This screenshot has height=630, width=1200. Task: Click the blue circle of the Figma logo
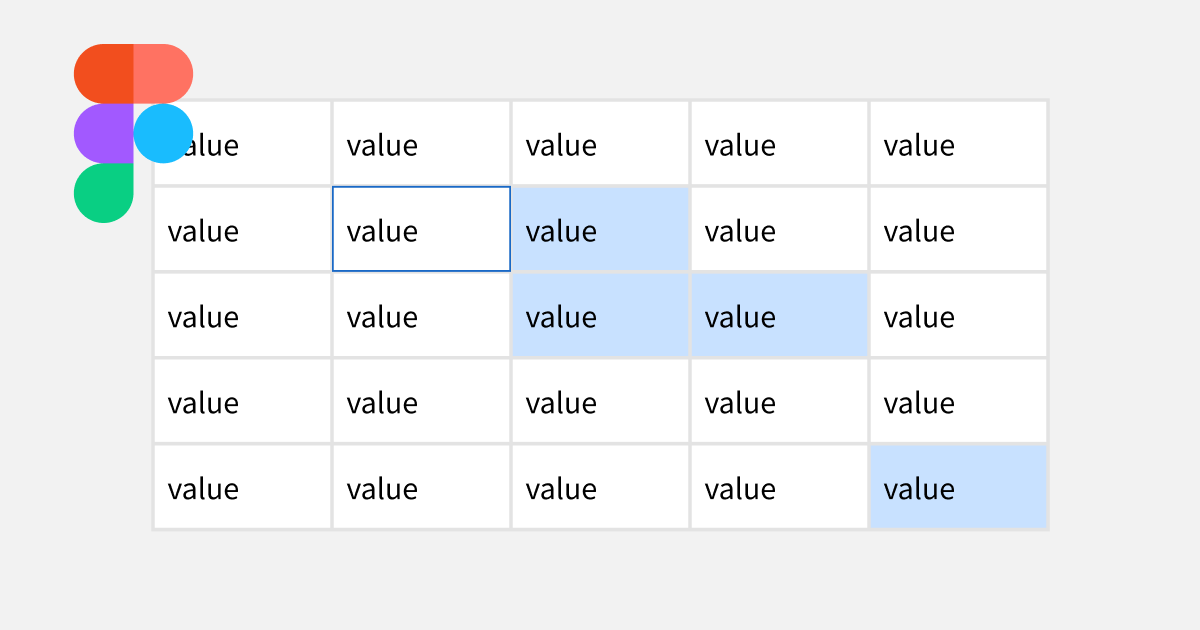coord(164,133)
